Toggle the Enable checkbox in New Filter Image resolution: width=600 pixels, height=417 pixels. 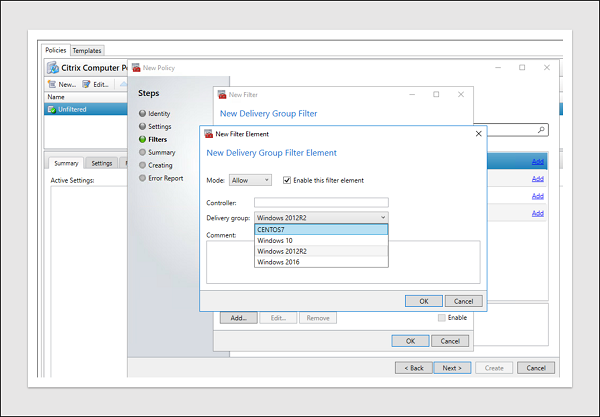pos(443,317)
